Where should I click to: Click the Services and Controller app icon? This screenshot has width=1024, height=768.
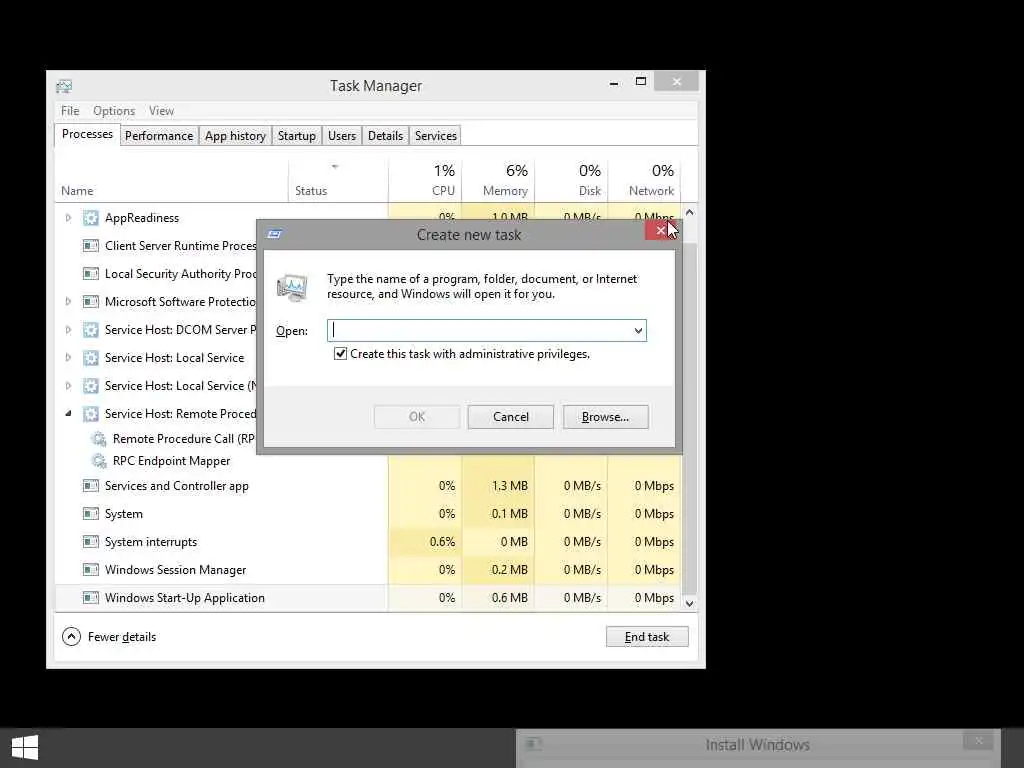91,486
